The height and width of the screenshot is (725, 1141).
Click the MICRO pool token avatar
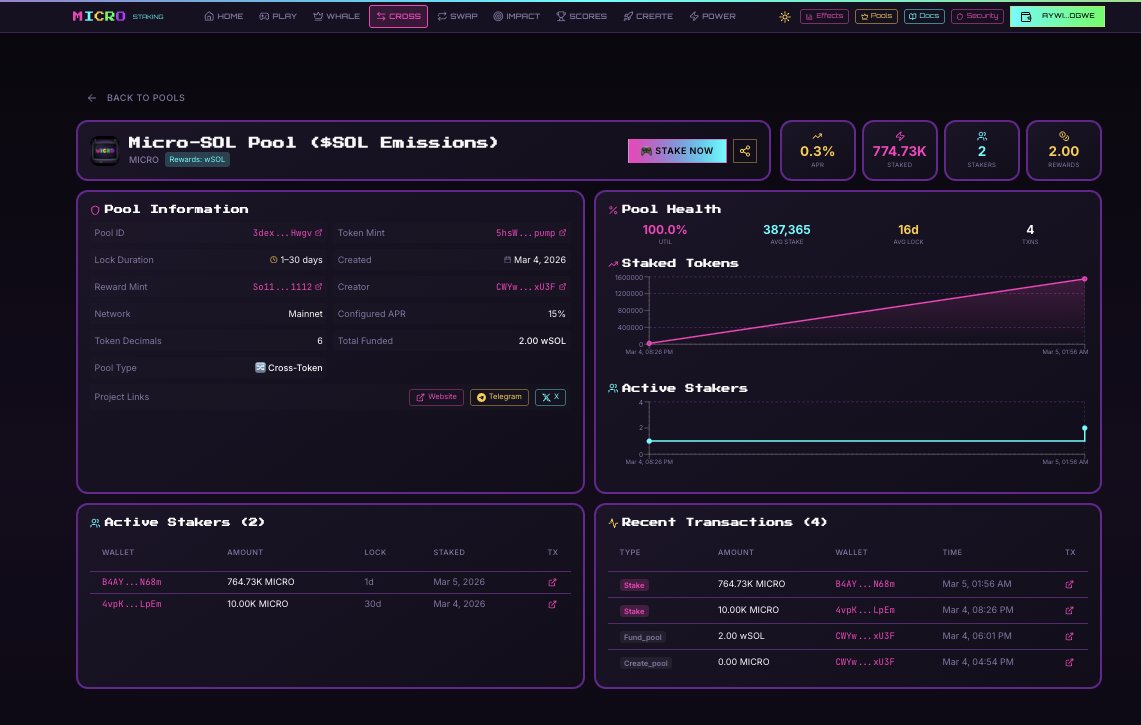point(105,151)
